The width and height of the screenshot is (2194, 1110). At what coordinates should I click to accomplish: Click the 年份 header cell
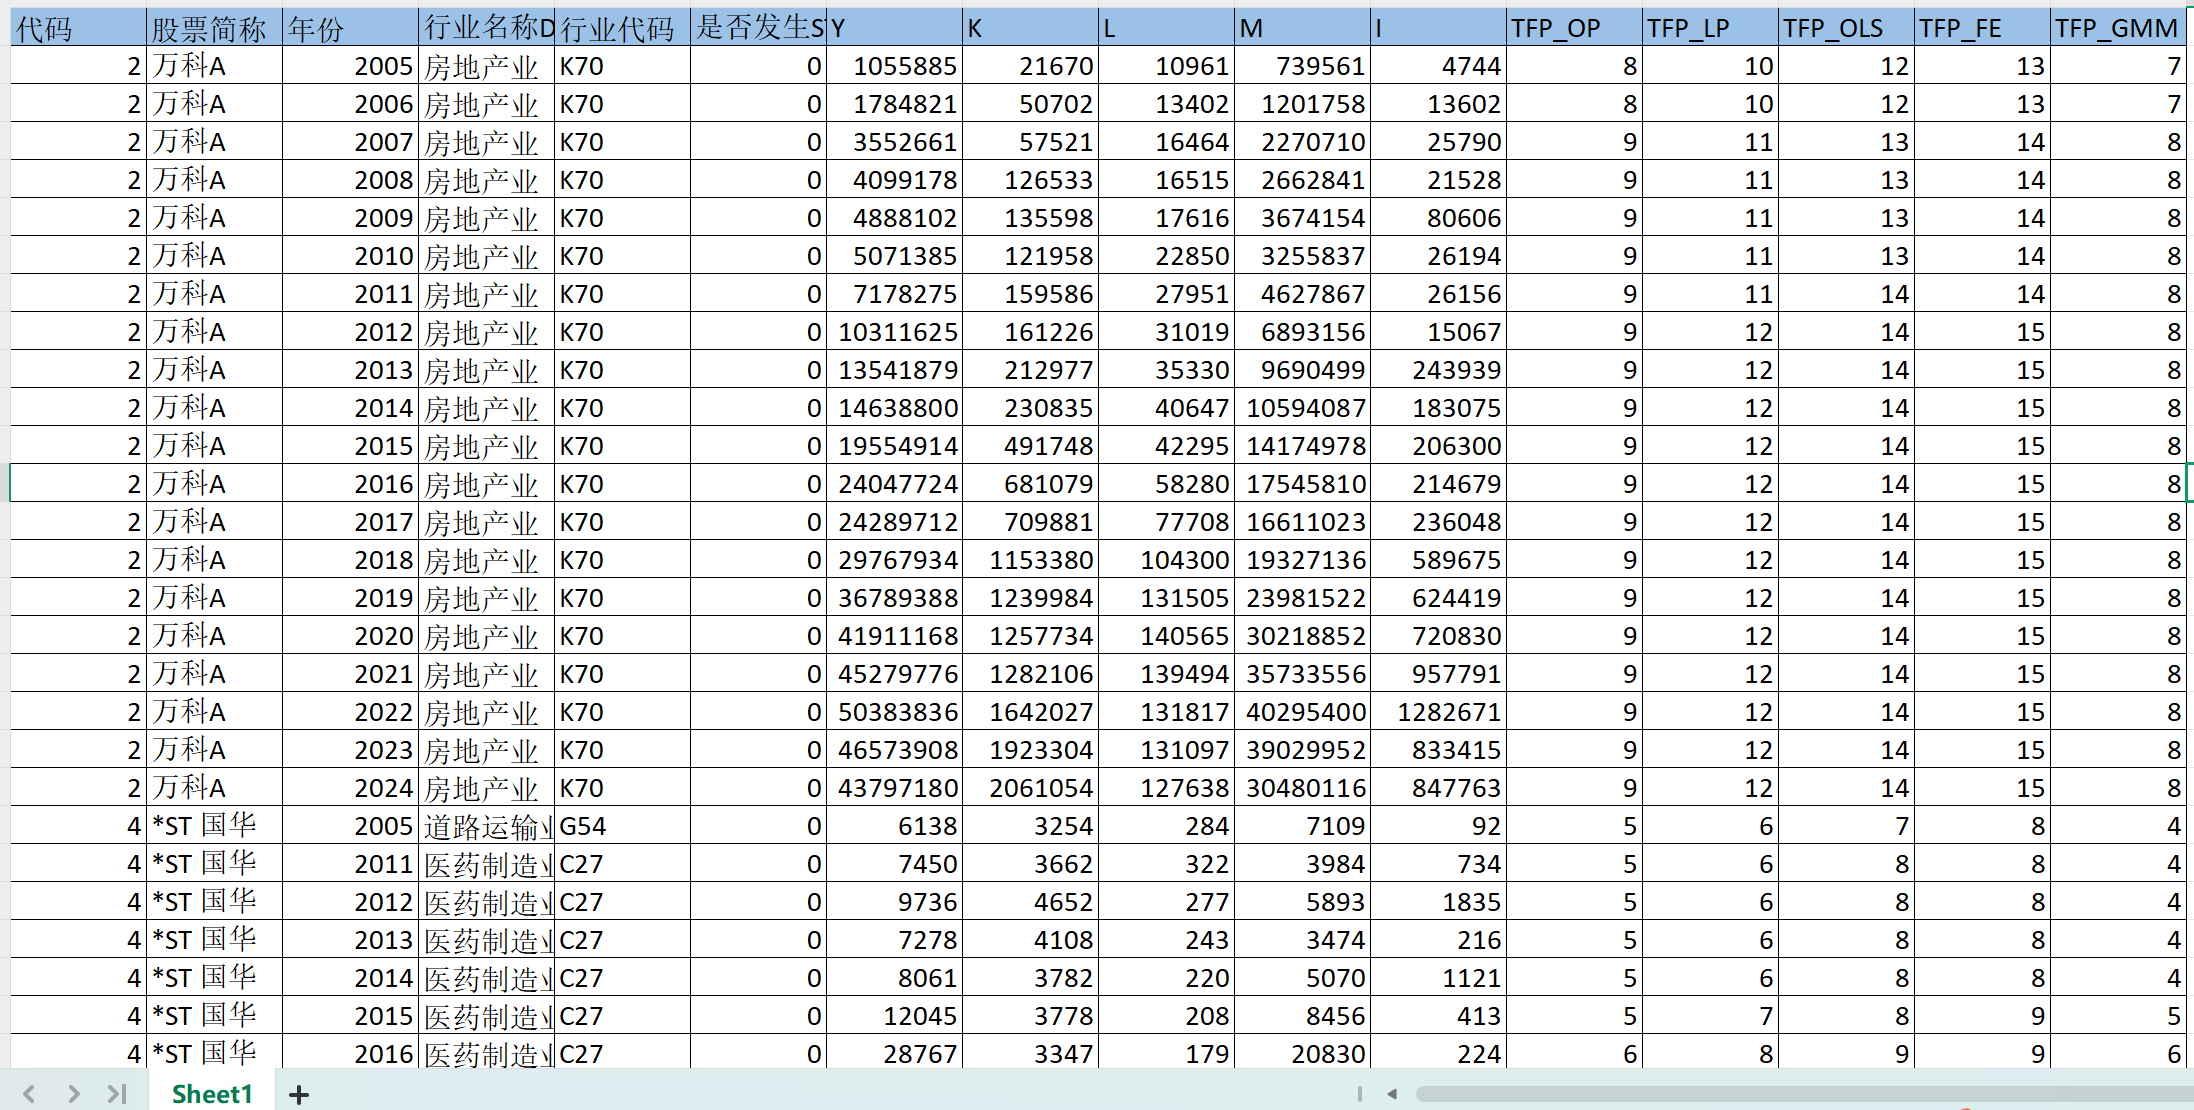pyautogui.click(x=349, y=28)
